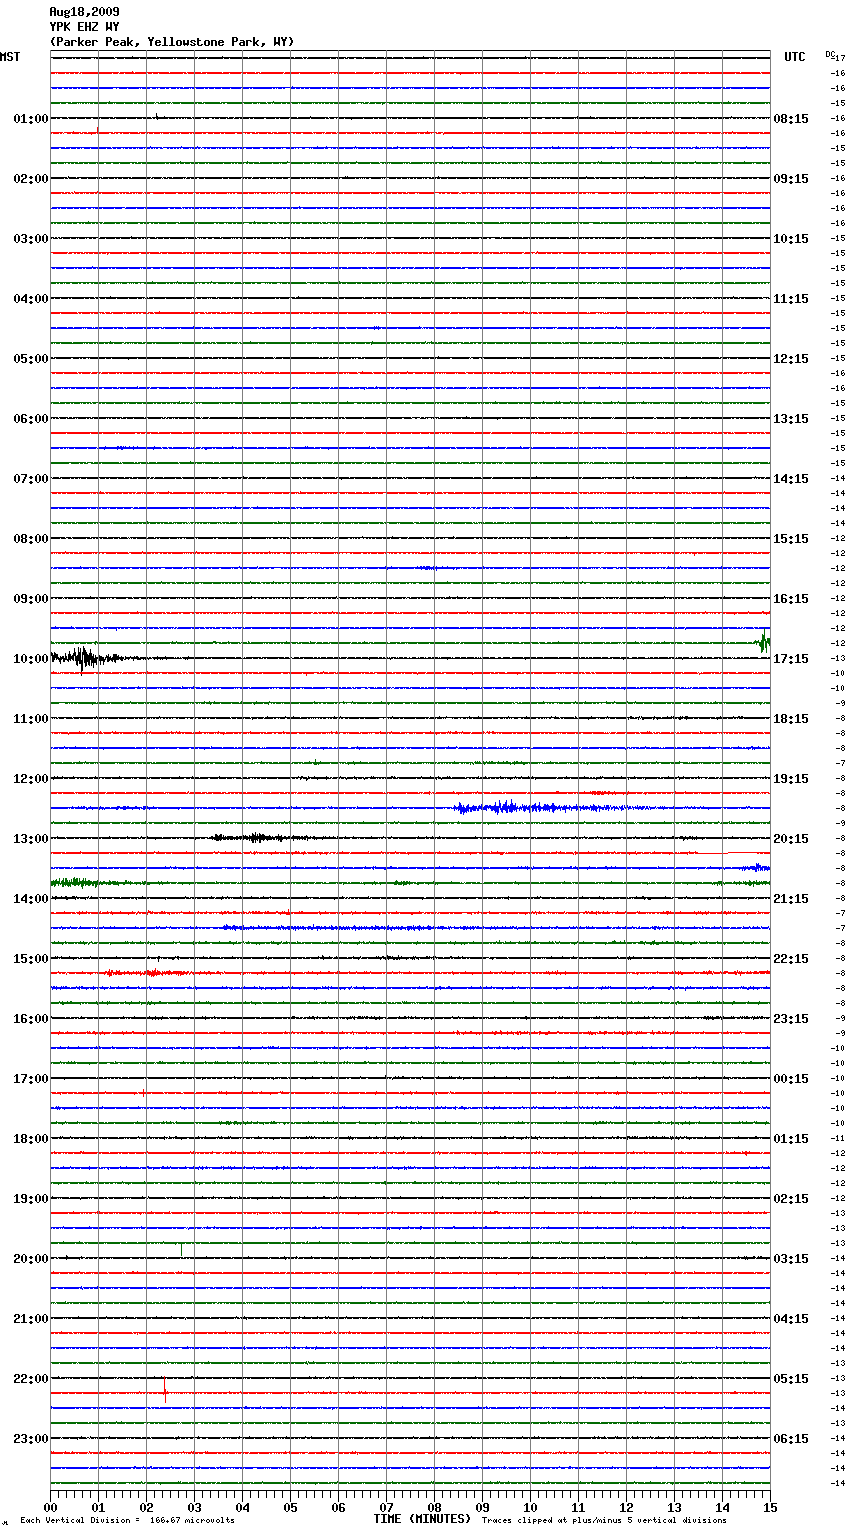Click the MST column header
This screenshot has height=1534, width=850.
coord(10,57)
